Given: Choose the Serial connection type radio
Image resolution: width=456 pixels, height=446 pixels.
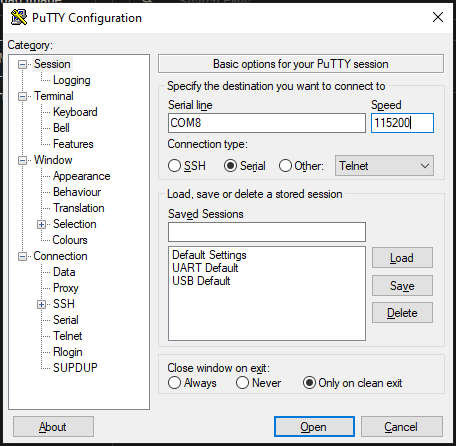Looking at the screenshot, I should [230, 166].
